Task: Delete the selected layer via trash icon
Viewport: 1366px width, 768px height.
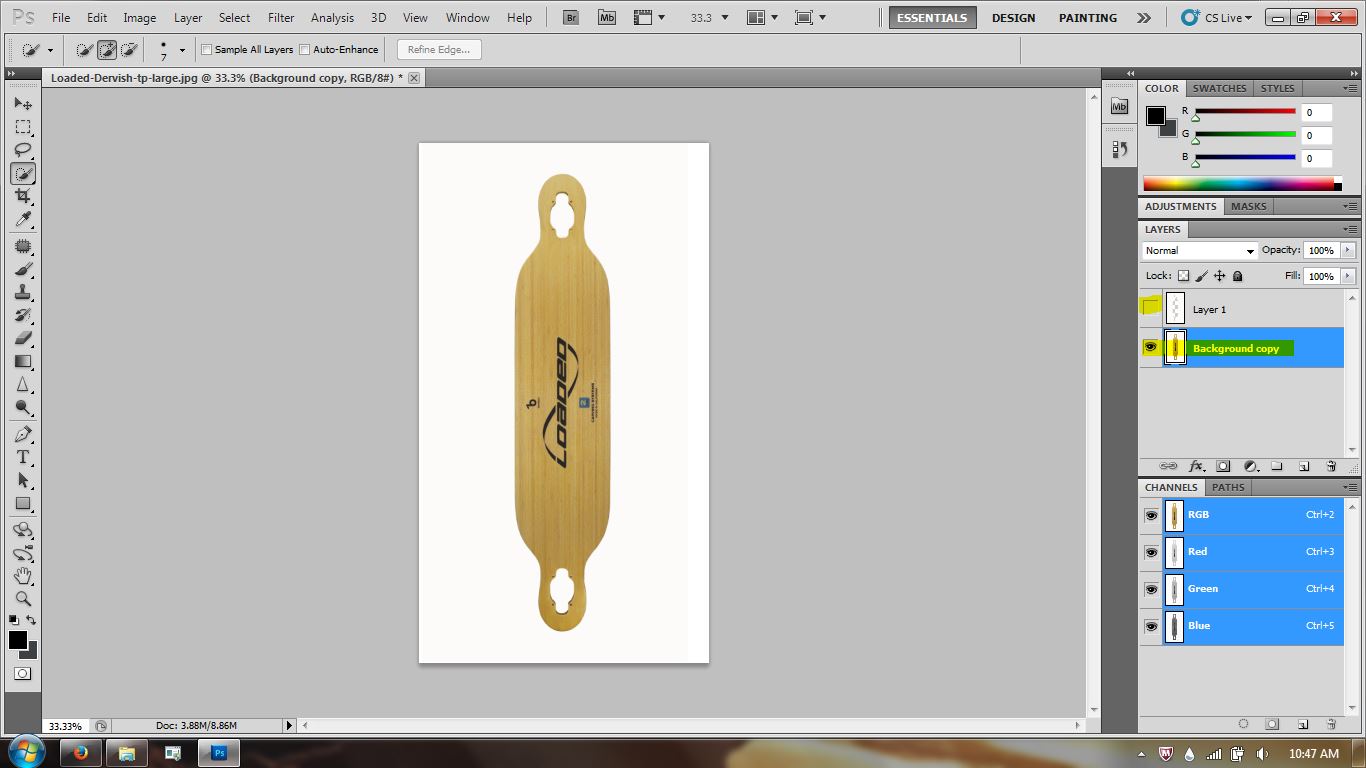Action: pos(1330,466)
